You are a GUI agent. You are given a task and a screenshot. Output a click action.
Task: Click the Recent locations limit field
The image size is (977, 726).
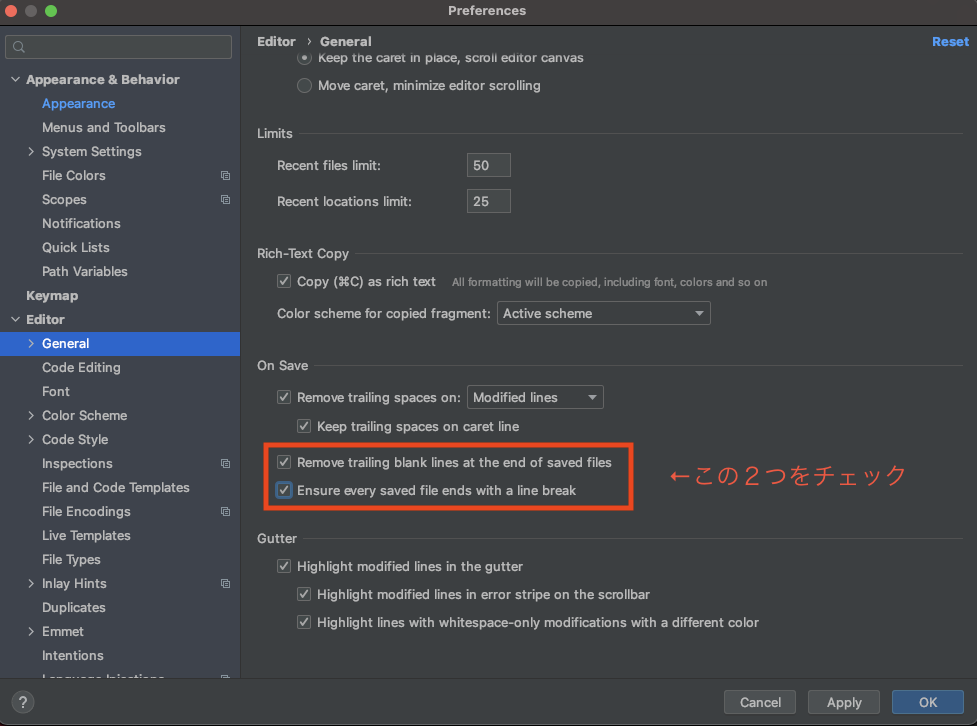(x=488, y=201)
